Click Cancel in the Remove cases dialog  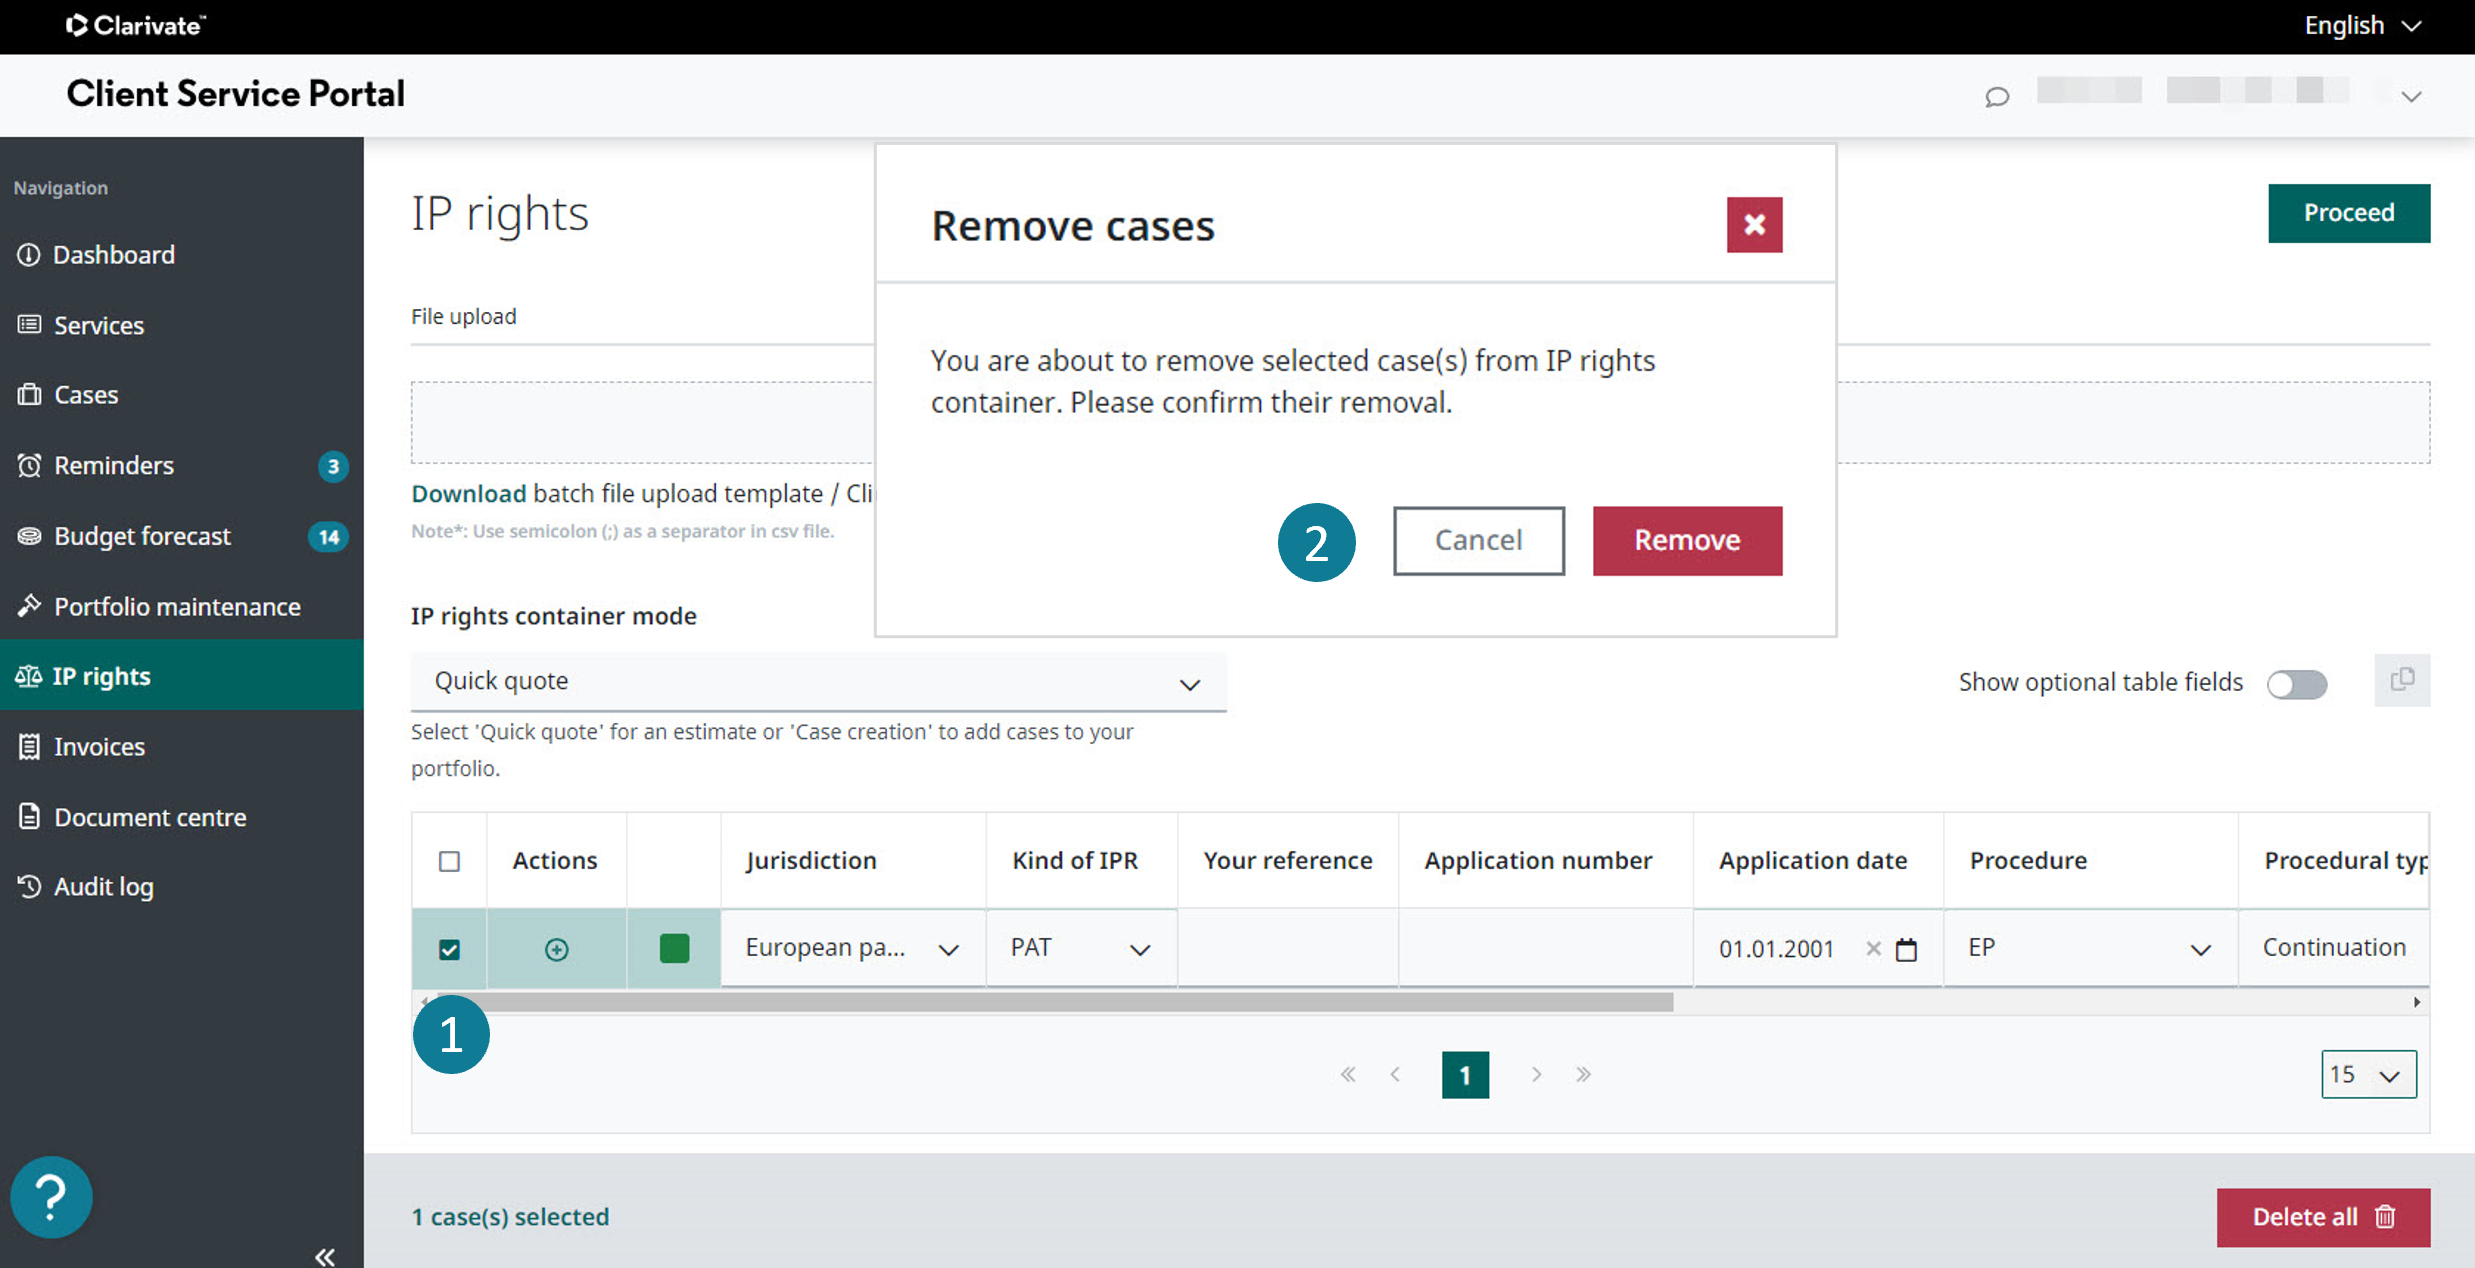[x=1478, y=540]
